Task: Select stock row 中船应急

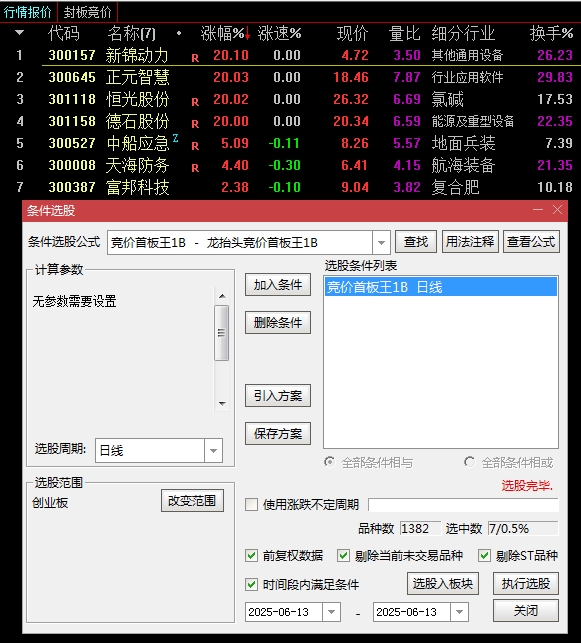Action: click(x=290, y=143)
